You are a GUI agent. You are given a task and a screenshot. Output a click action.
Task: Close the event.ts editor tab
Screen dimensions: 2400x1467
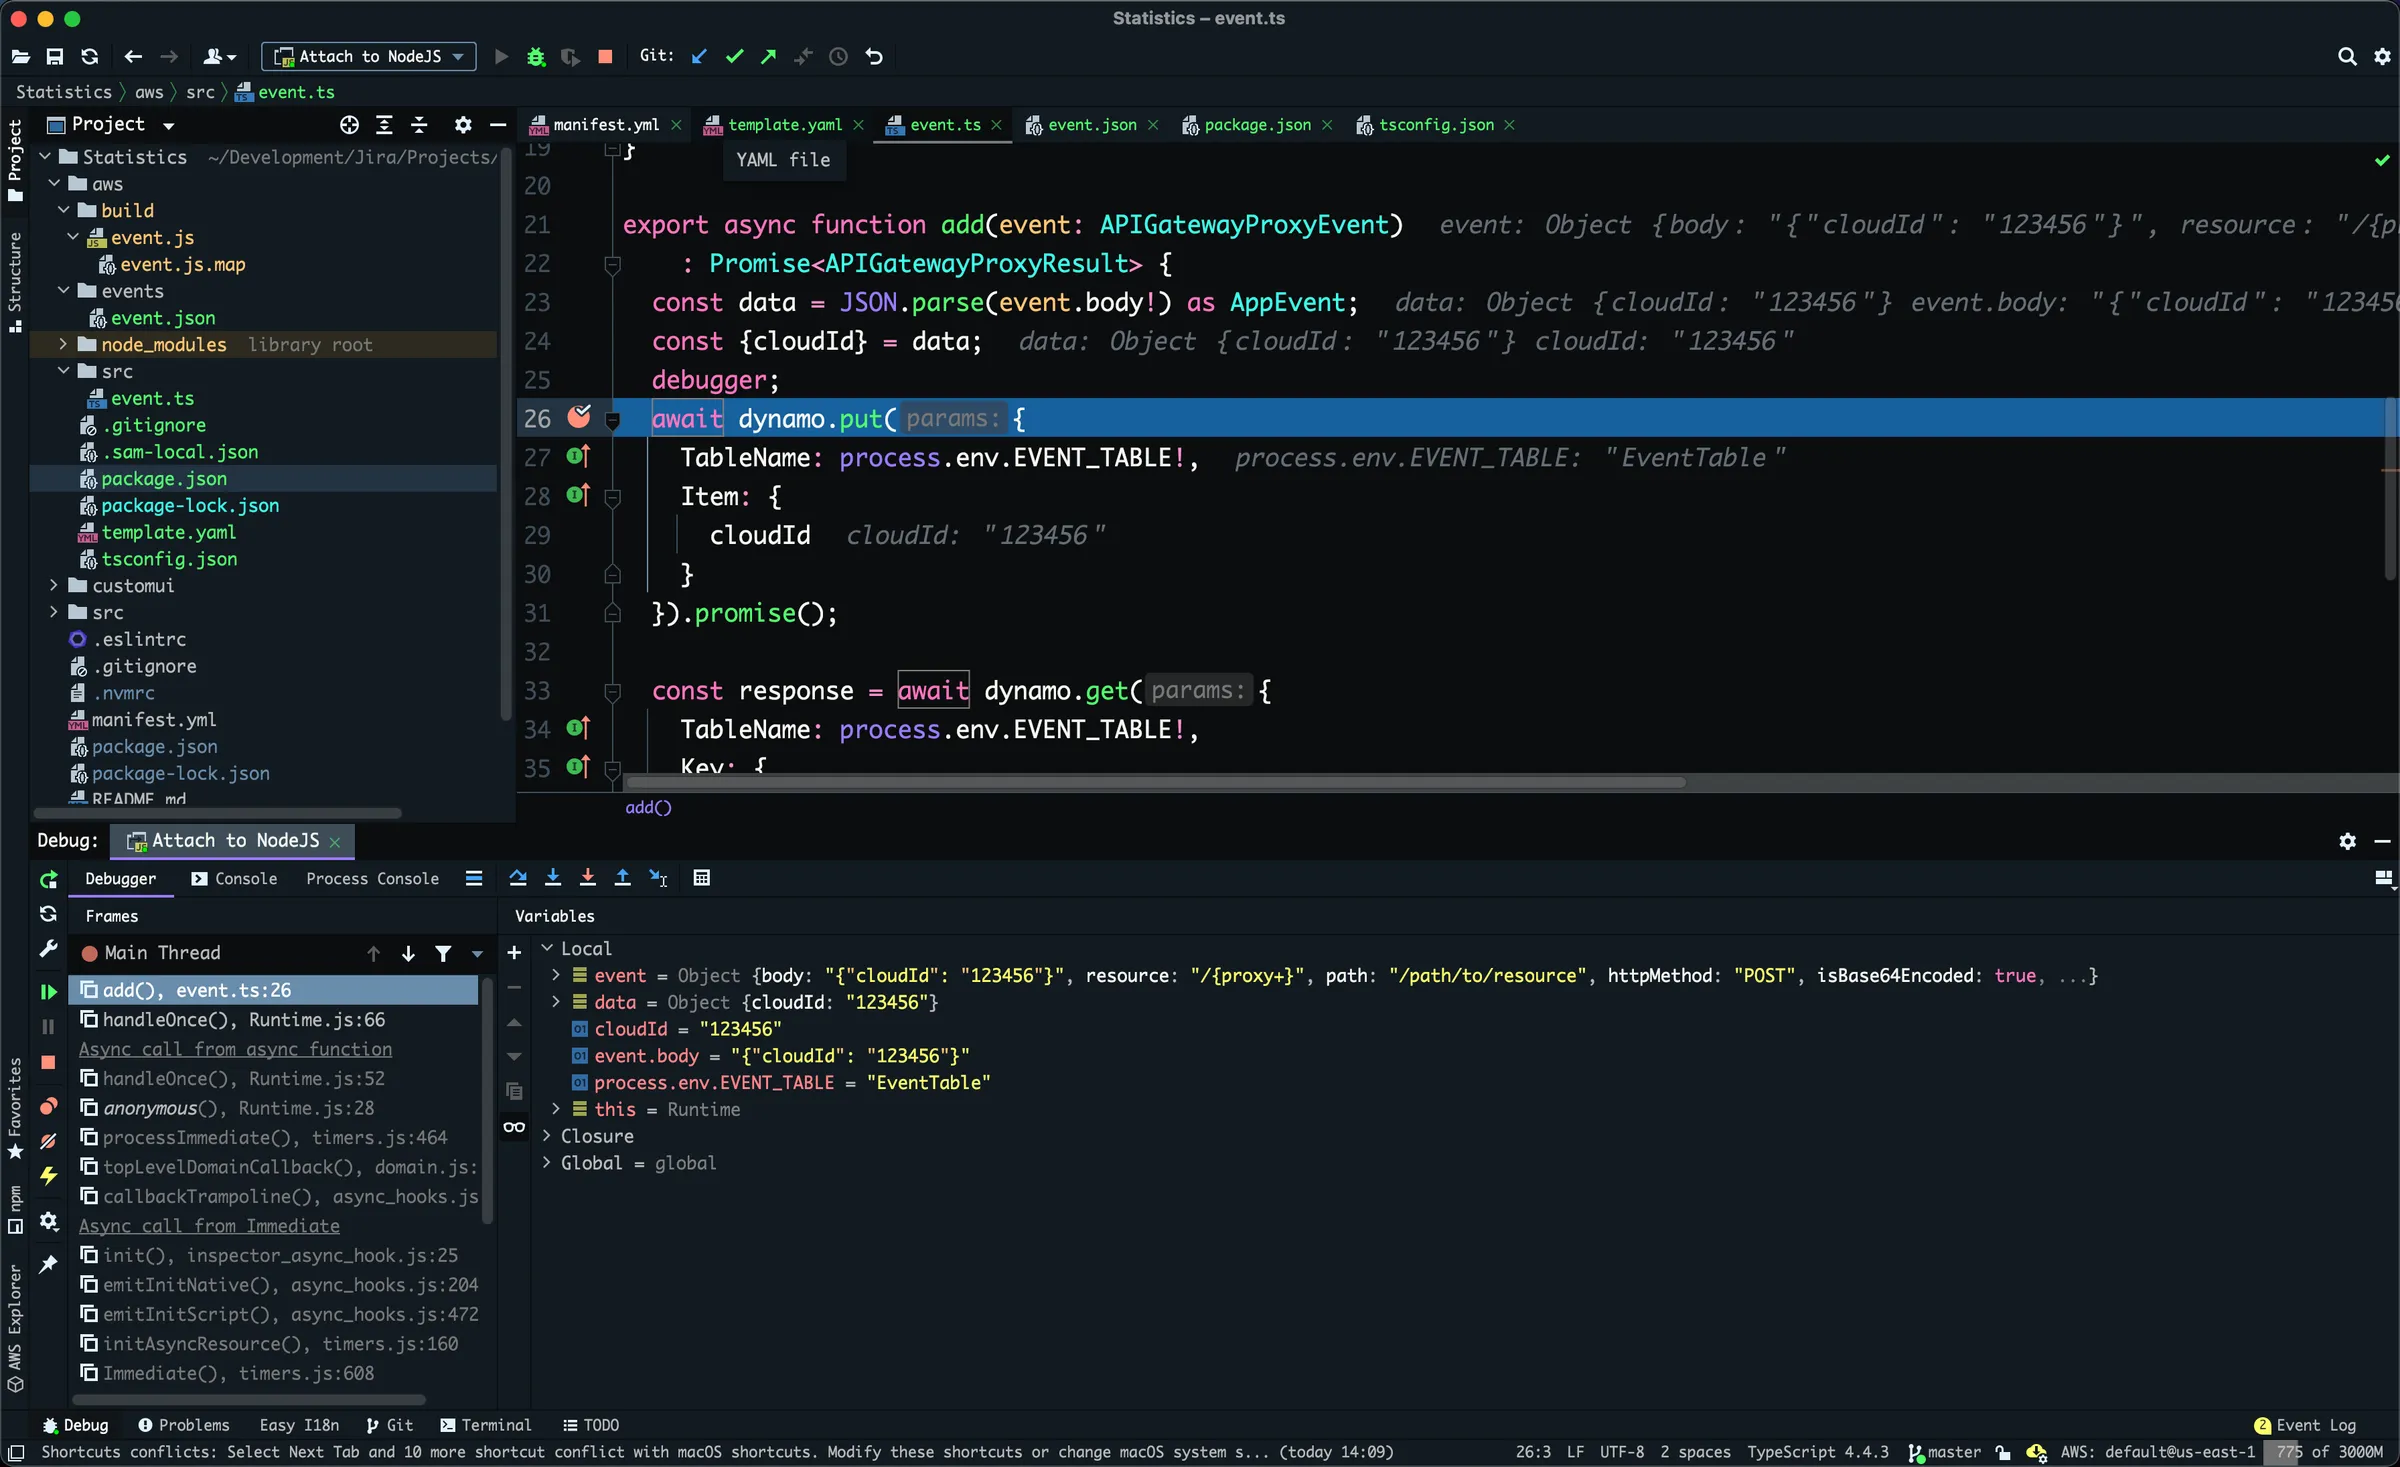(996, 125)
